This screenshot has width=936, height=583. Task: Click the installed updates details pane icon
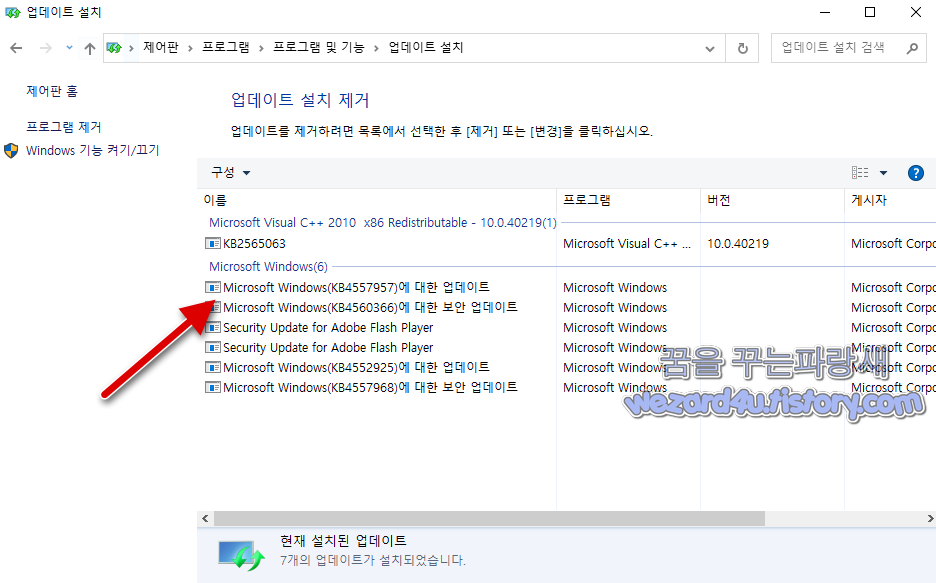241,556
